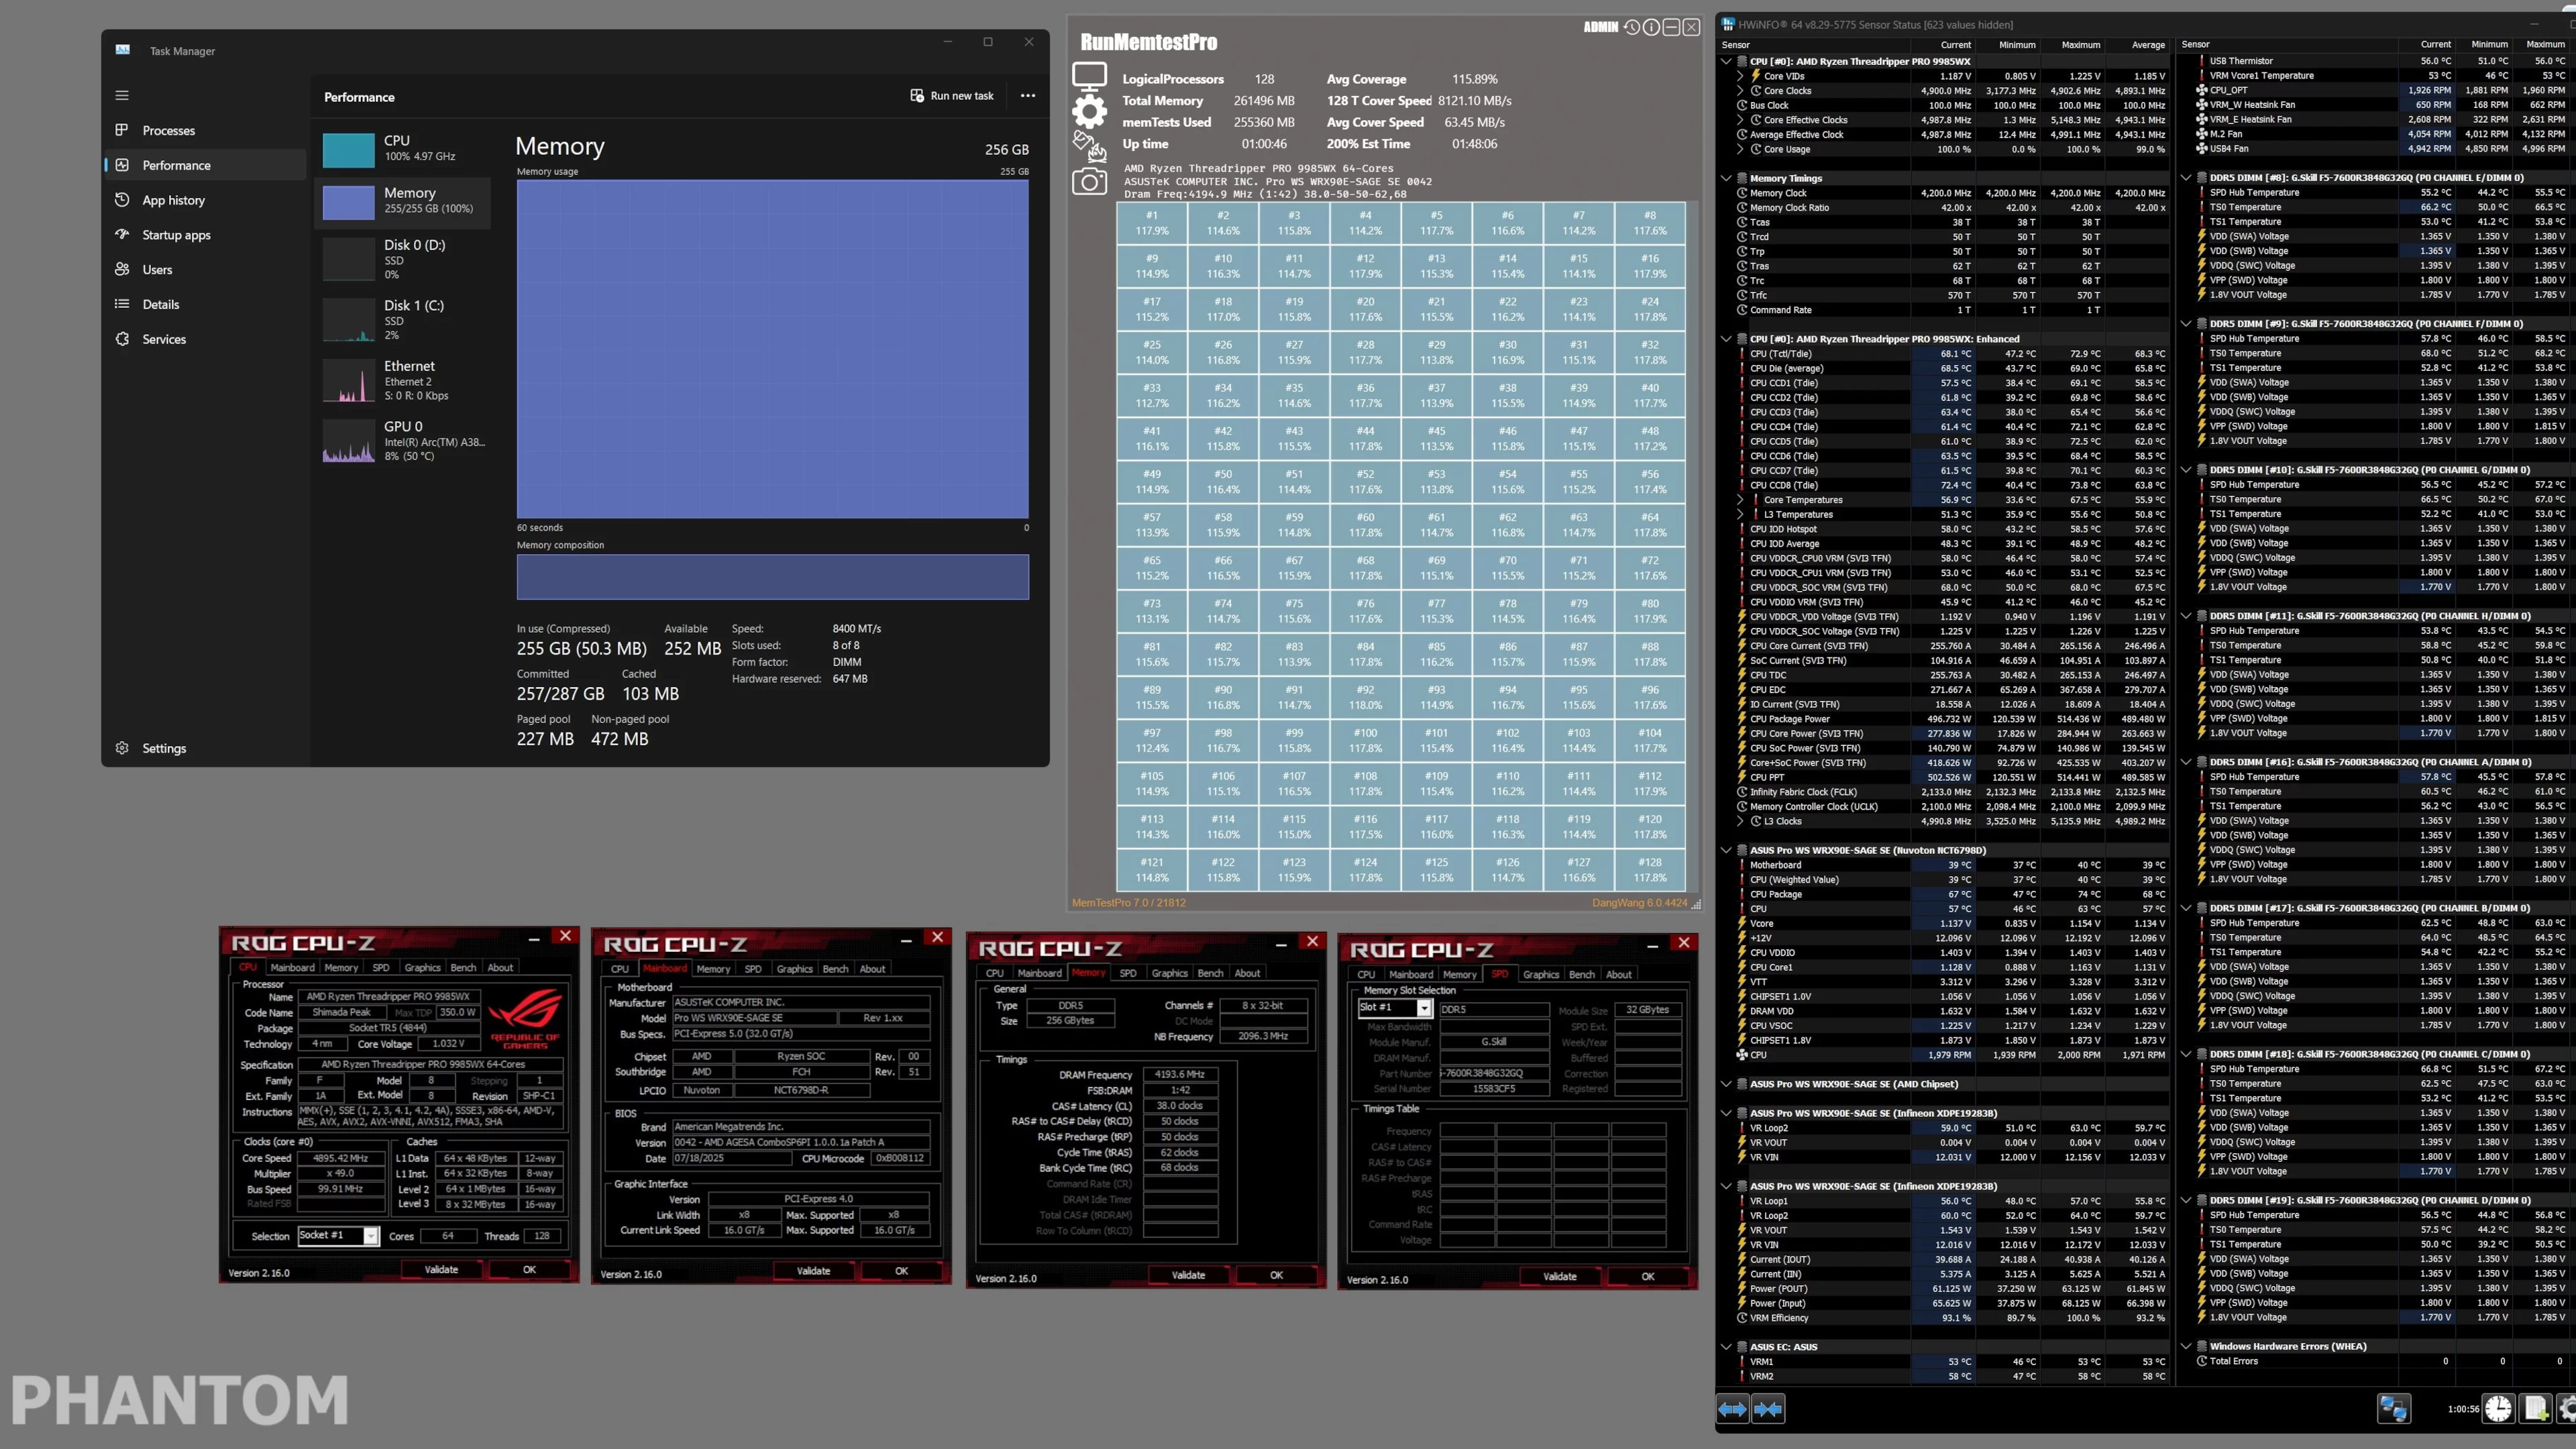Select App history in Task Manager sidebar
This screenshot has height=1449, width=2576.
(174, 200)
